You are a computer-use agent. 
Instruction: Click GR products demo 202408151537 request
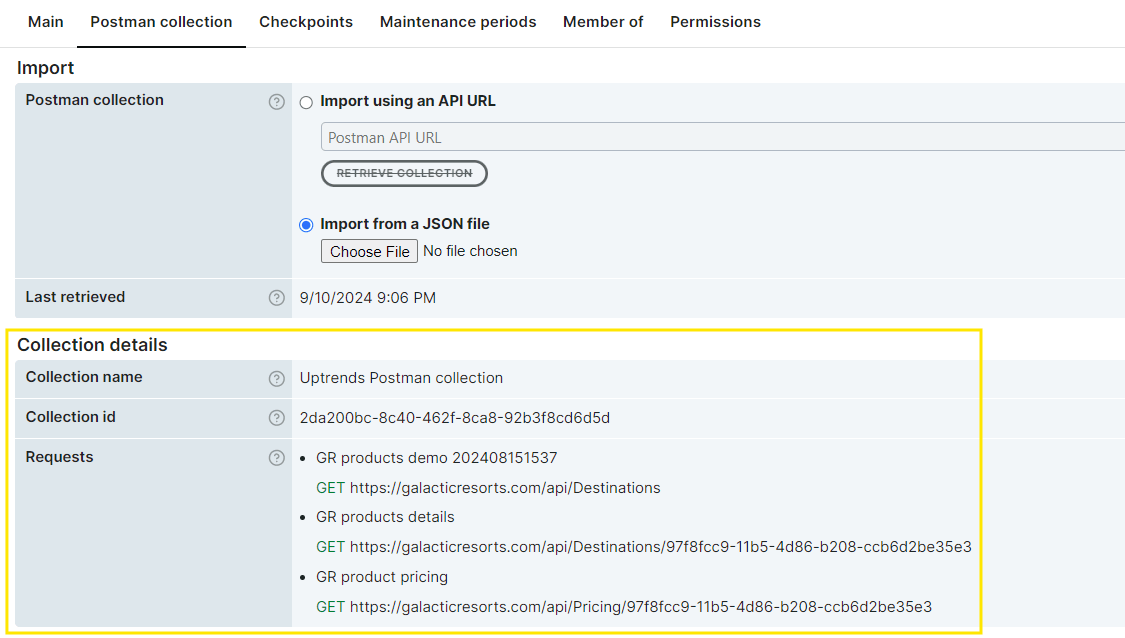point(436,458)
